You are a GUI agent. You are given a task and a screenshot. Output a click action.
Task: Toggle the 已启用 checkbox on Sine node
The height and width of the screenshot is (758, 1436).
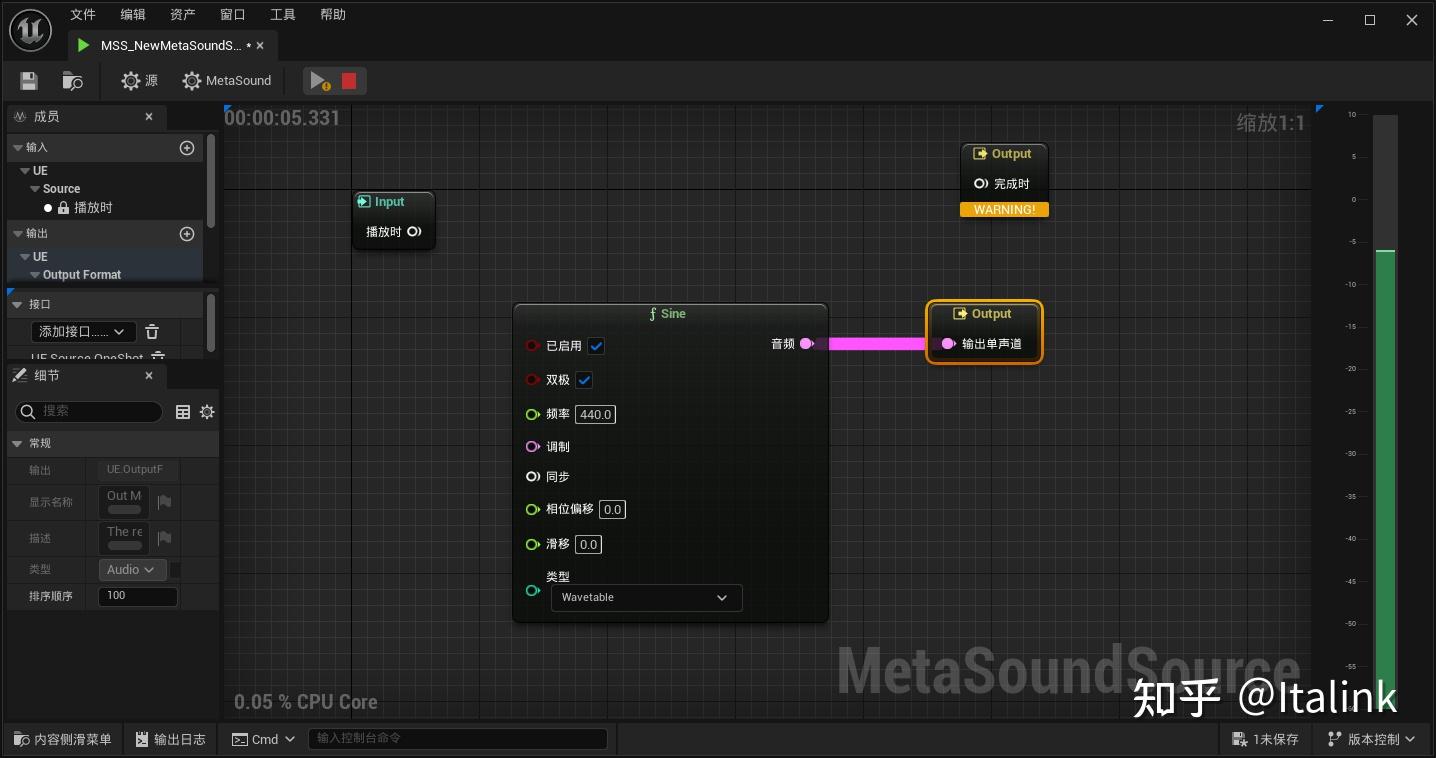coord(596,346)
